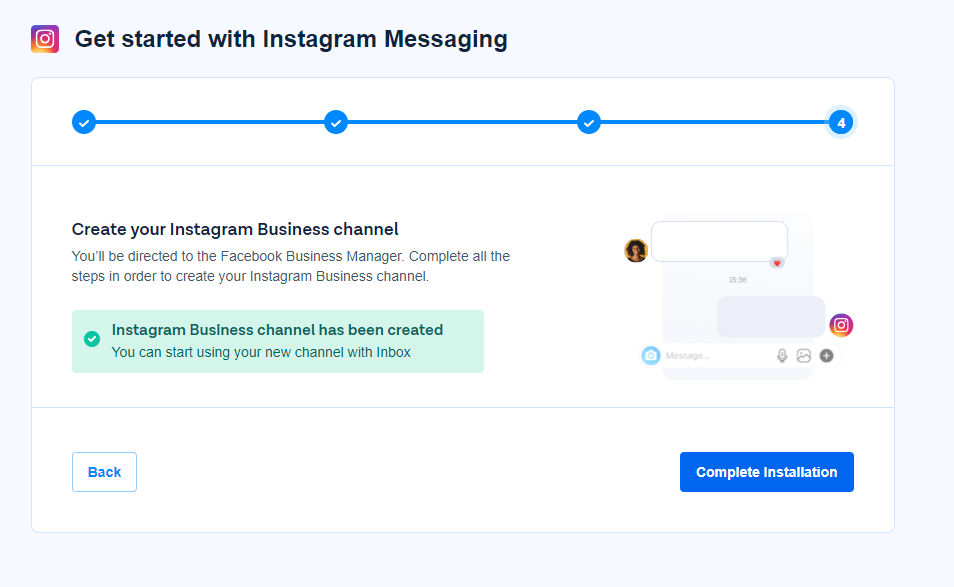Click the microphone icon in message bar
The height and width of the screenshot is (587, 954).
[782, 356]
